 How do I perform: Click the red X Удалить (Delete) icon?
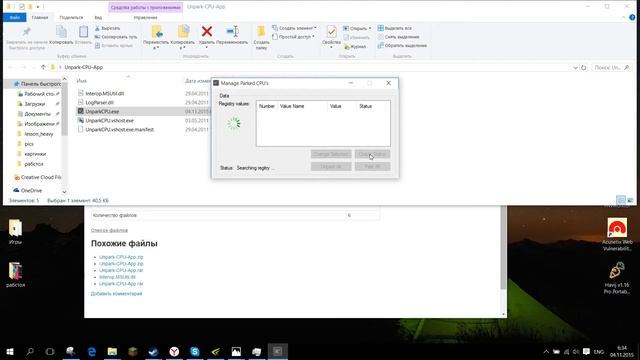(x=207, y=31)
